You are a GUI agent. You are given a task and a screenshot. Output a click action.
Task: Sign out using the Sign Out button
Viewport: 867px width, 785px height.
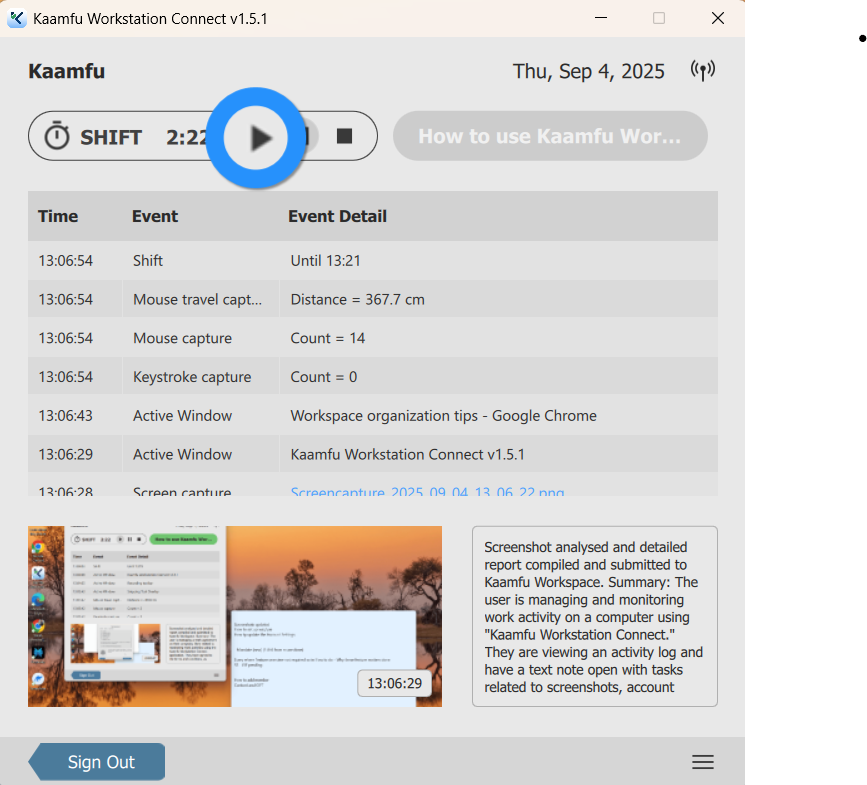[98, 762]
